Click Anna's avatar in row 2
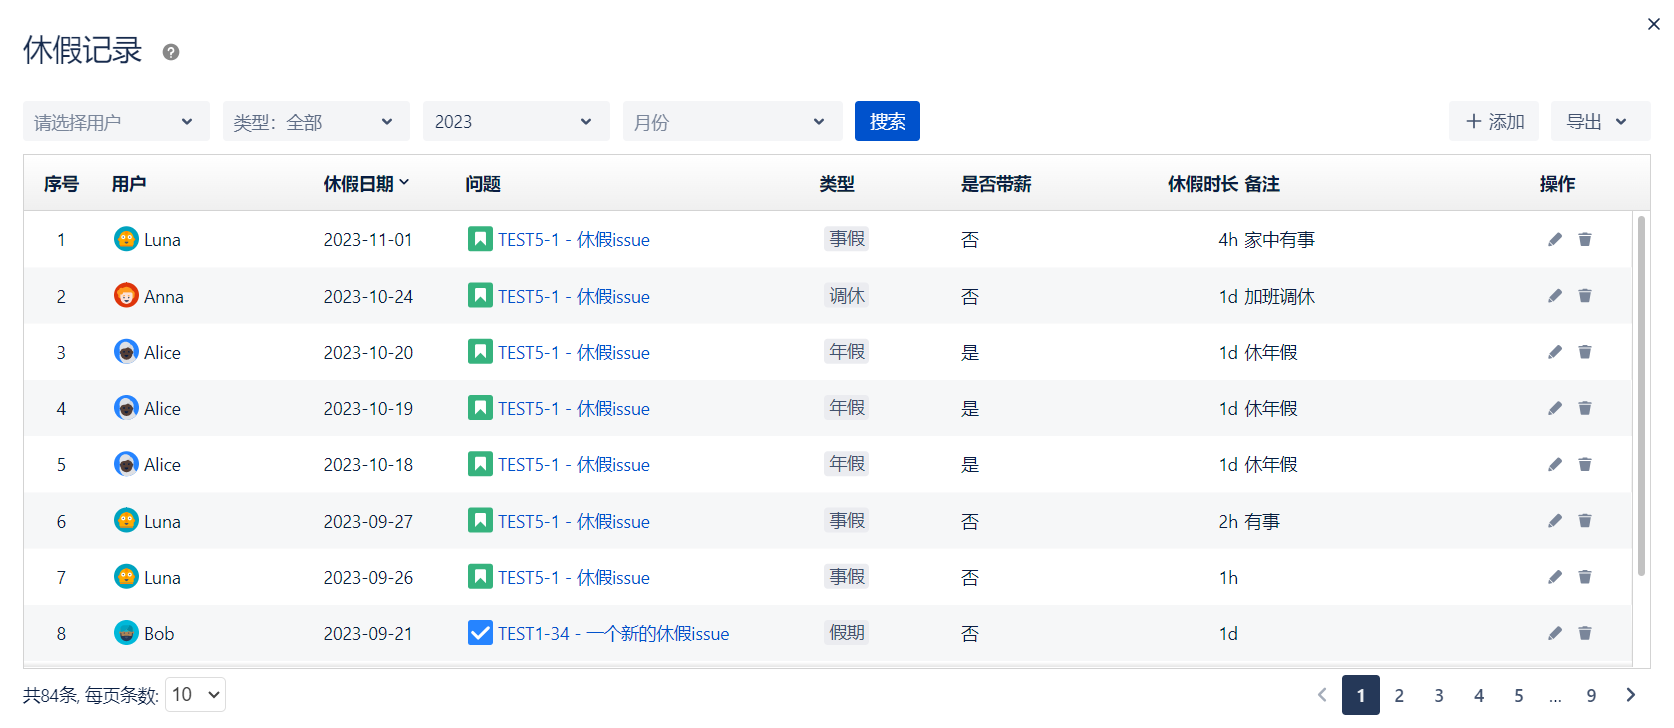The width and height of the screenshot is (1674, 728). coord(126,296)
